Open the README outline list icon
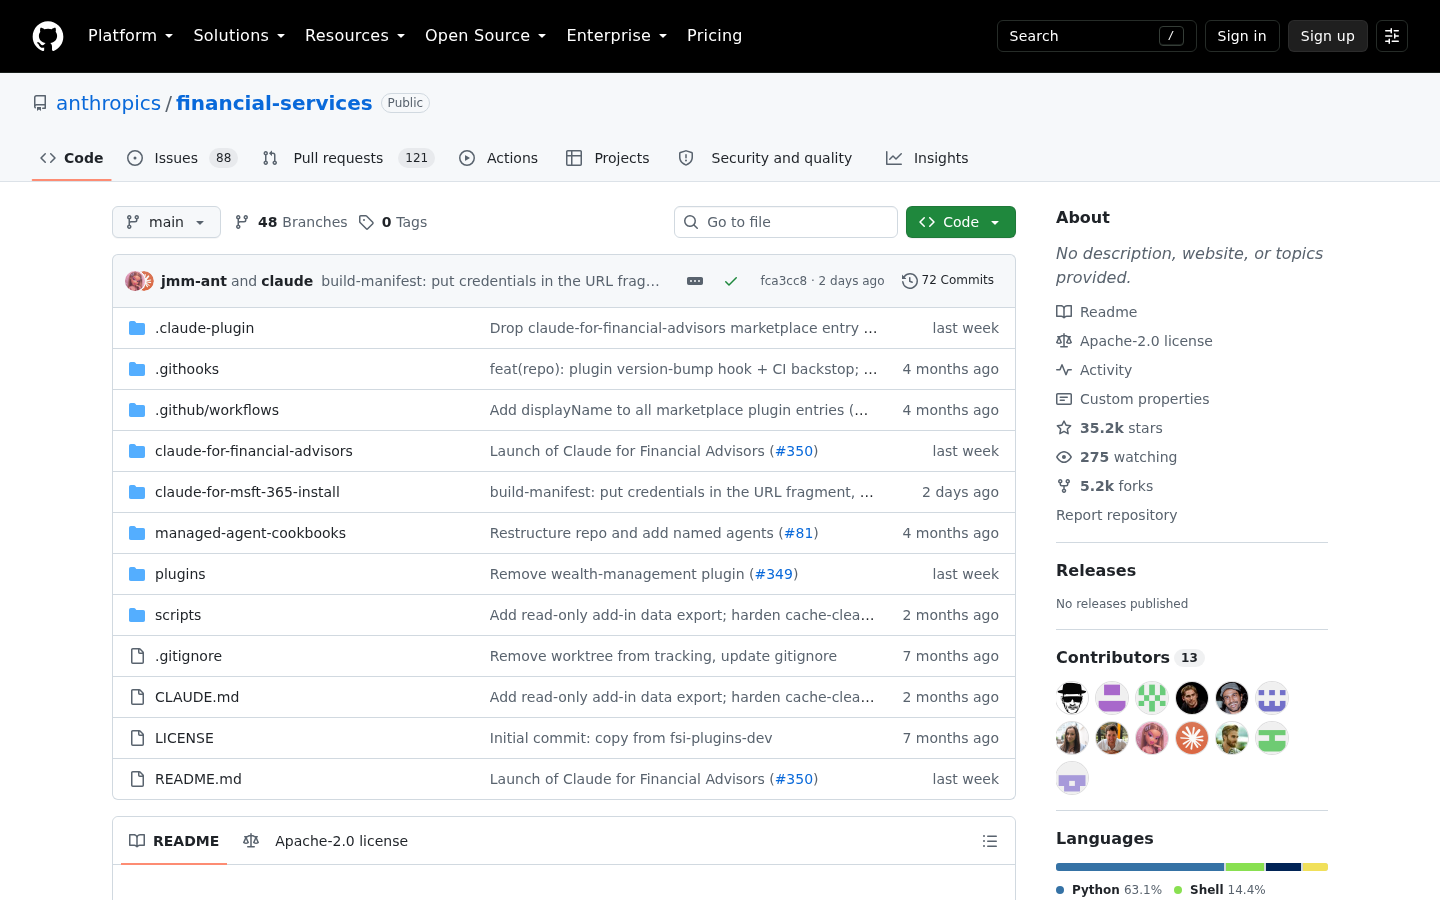The image size is (1440, 900). [990, 841]
